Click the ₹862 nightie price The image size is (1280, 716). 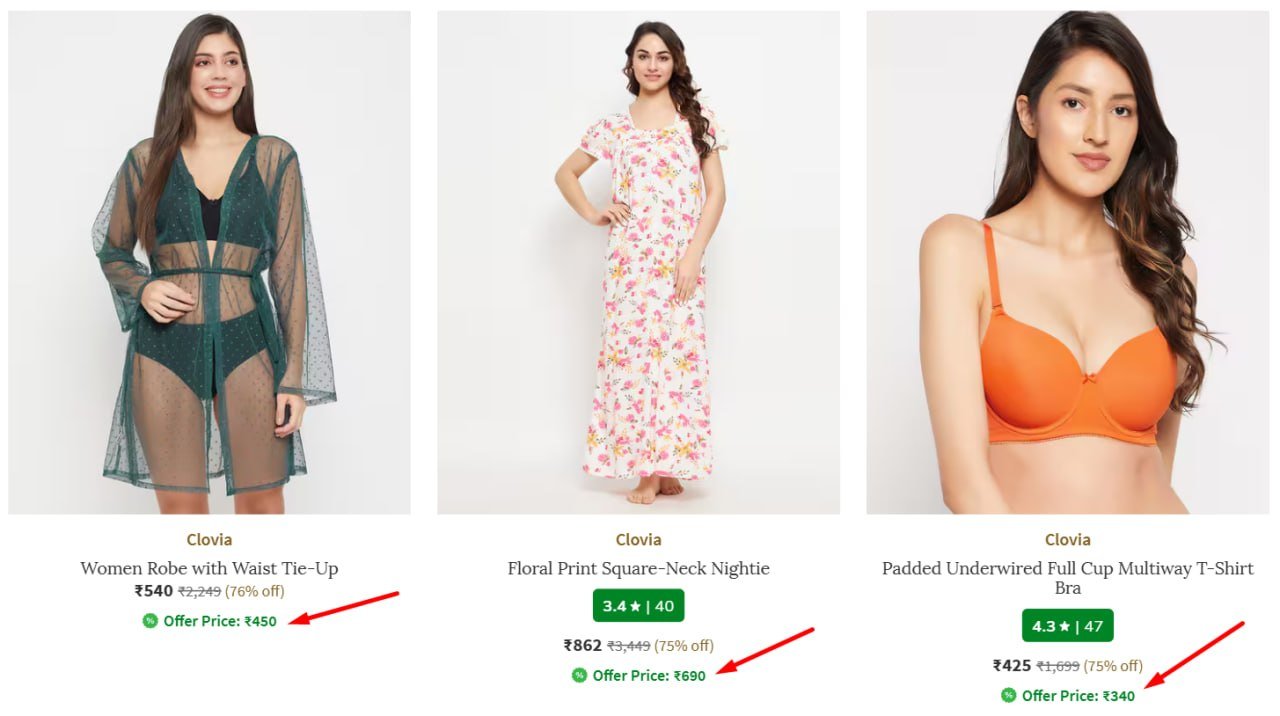(583, 646)
